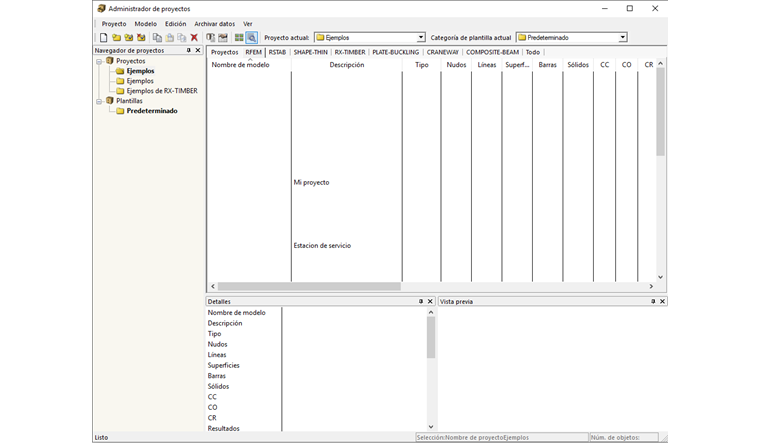Sort by Nombre de modelo column header
760x443 pixels.
(249, 64)
